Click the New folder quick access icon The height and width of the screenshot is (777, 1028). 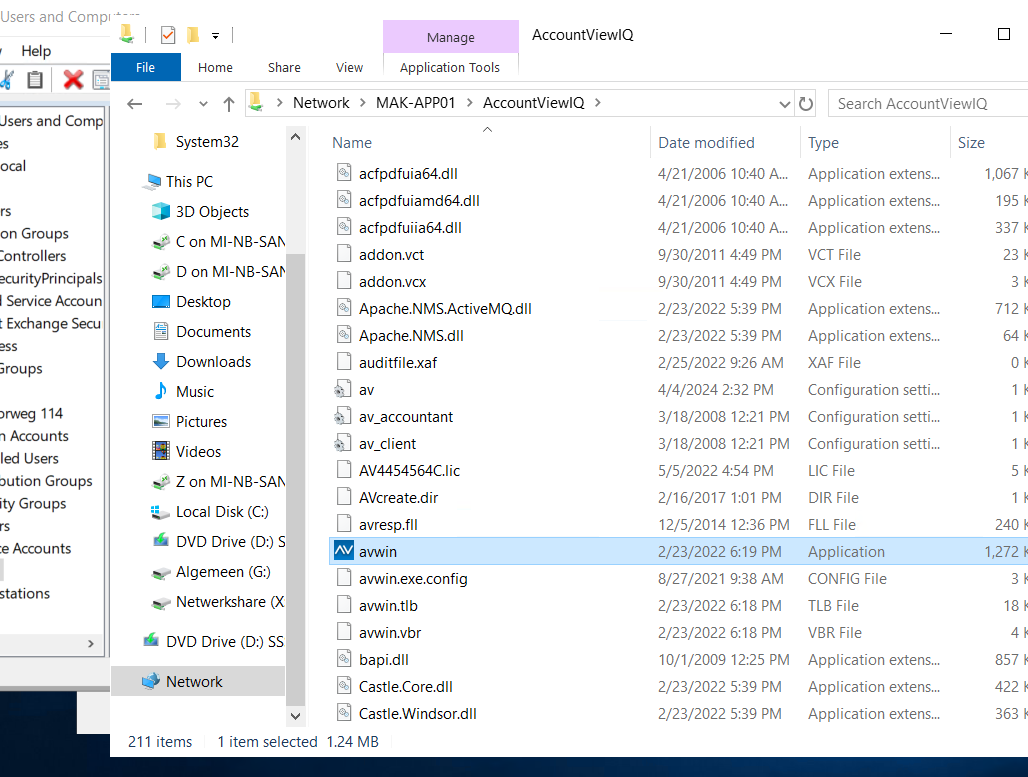[x=193, y=35]
